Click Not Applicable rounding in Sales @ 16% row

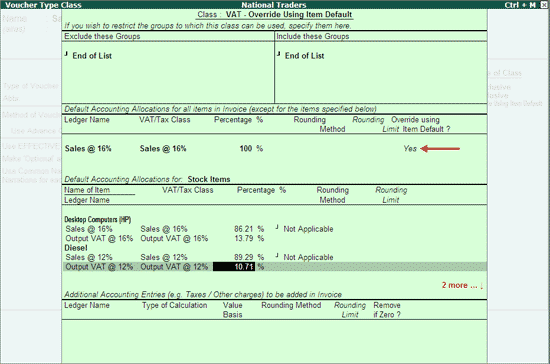(x=308, y=229)
